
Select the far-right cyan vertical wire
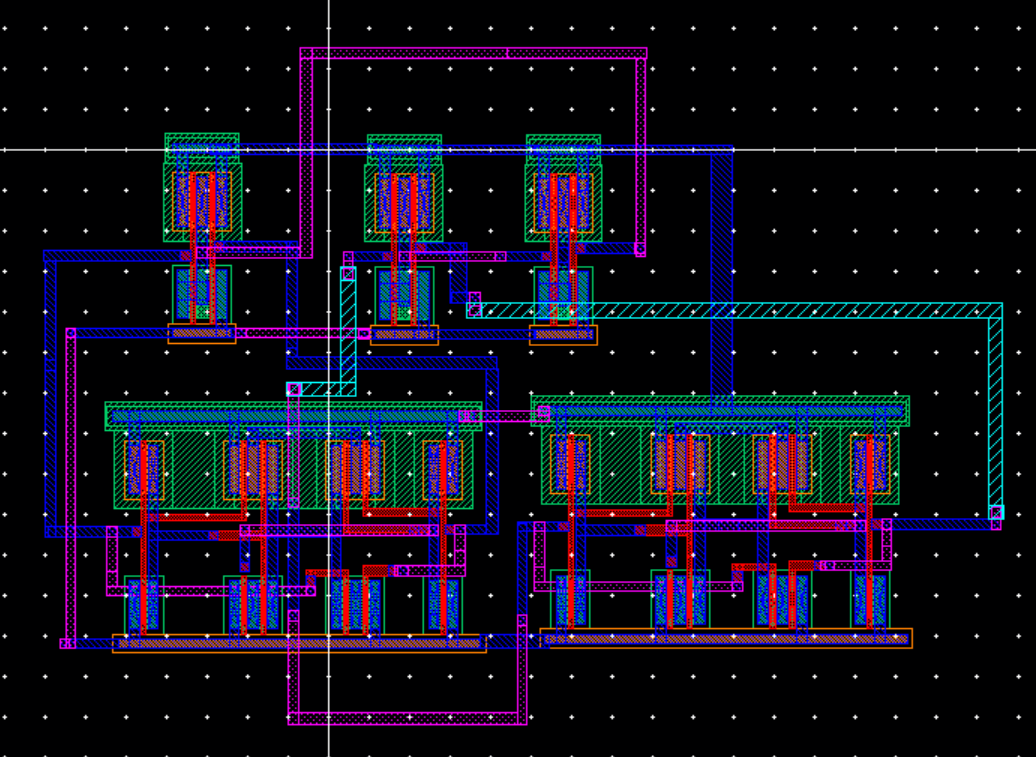996,411
